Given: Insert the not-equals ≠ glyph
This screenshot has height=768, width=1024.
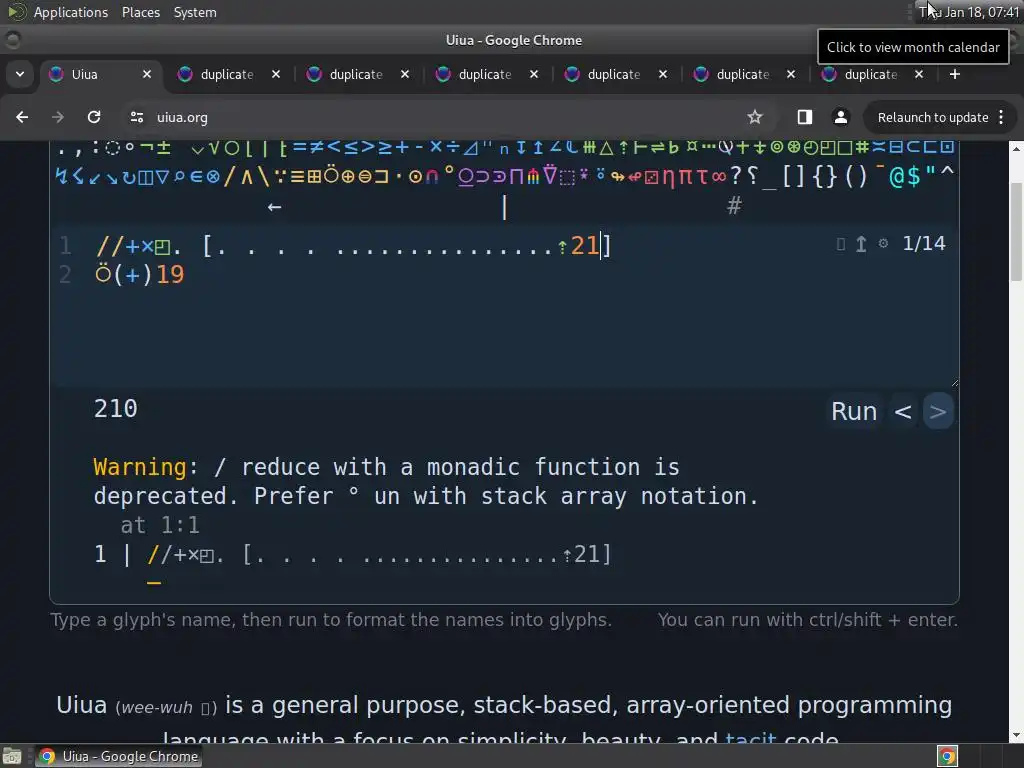Looking at the screenshot, I should pyautogui.click(x=316, y=147).
